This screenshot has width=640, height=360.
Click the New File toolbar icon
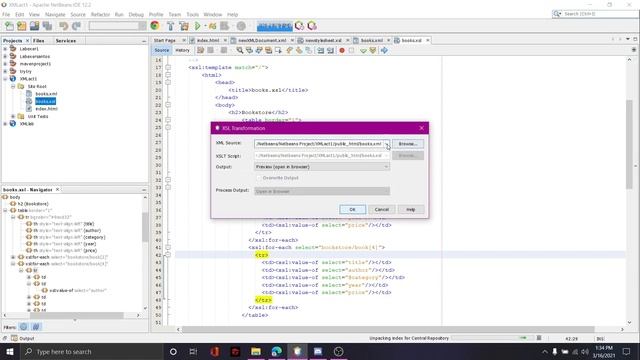click(x=9, y=26)
